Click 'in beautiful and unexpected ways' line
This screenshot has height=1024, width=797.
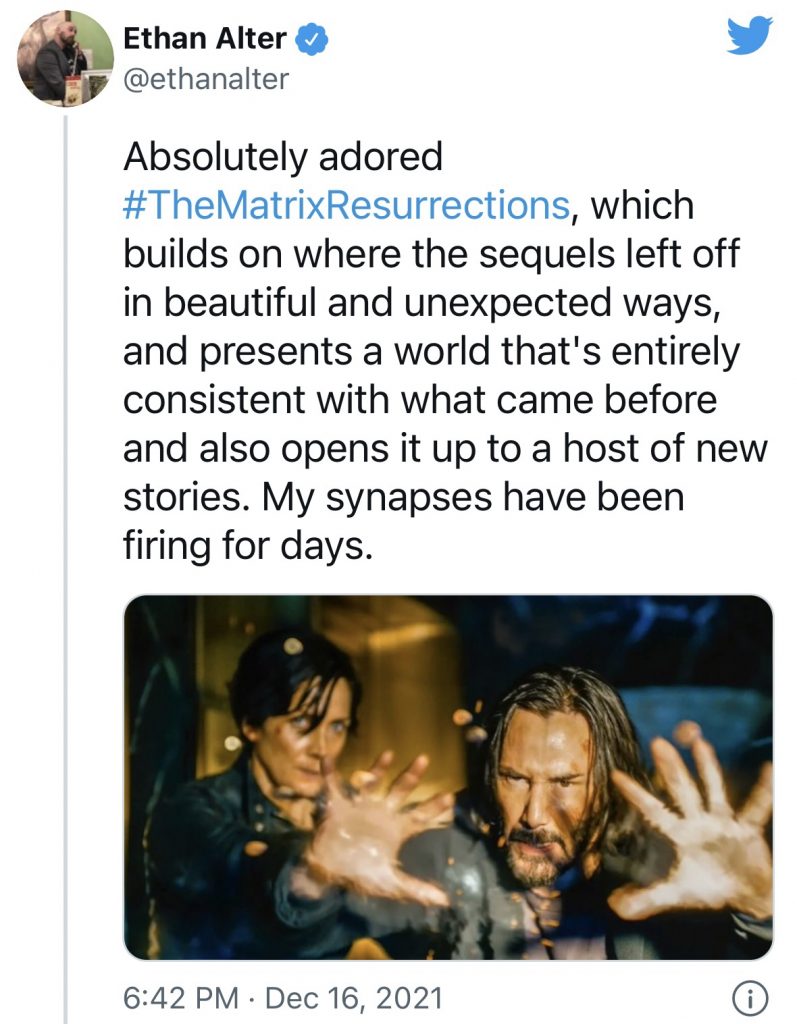420,302
